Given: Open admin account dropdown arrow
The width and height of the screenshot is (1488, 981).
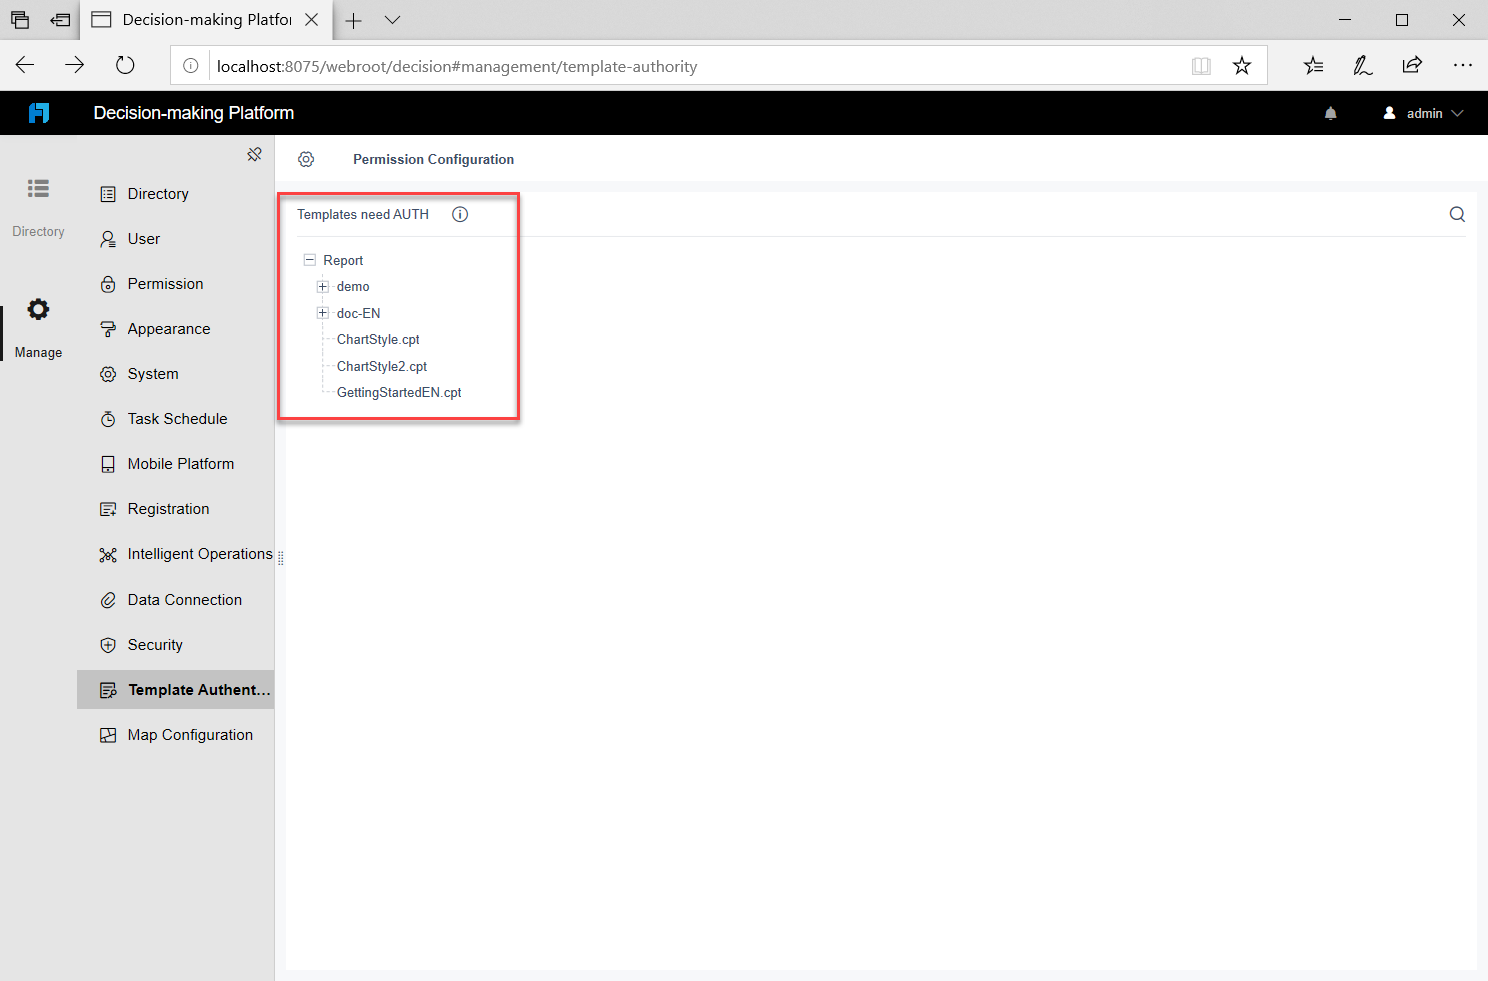Looking at the screenshot, I should tap(1457, 113).
